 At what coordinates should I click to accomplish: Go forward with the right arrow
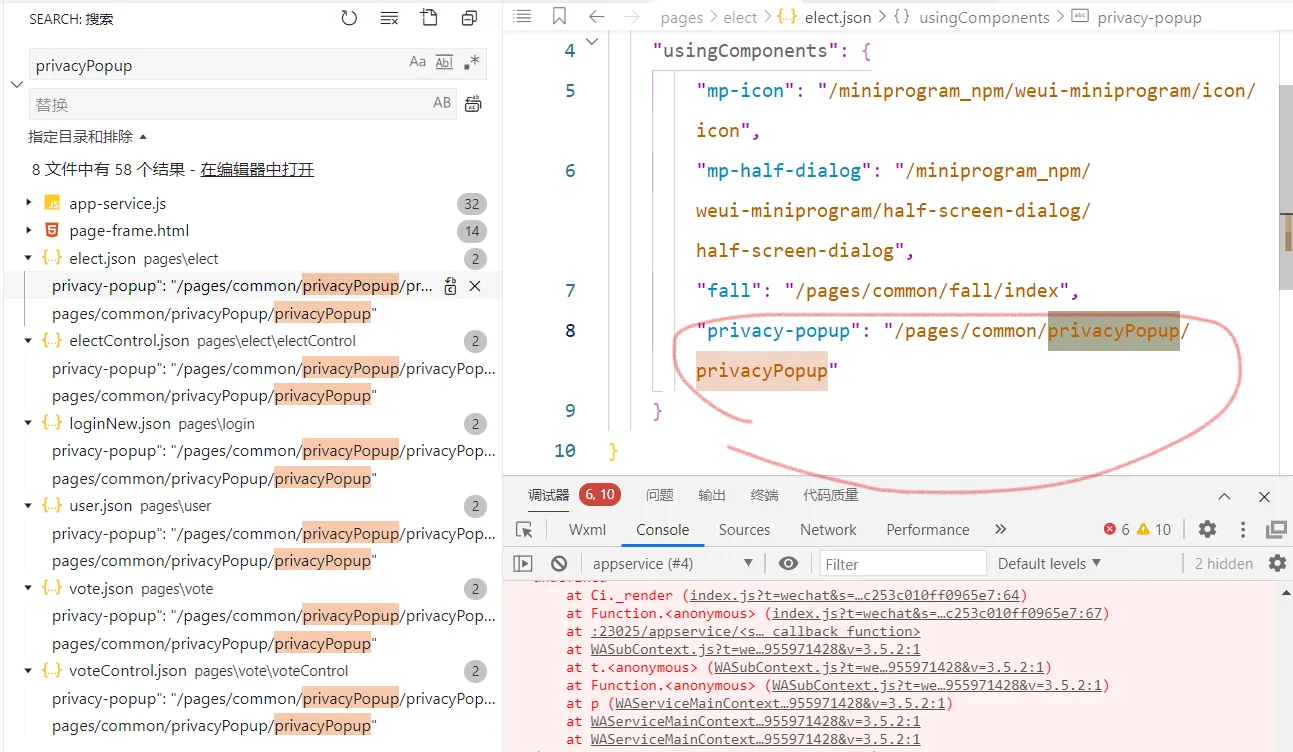point(631,16)
